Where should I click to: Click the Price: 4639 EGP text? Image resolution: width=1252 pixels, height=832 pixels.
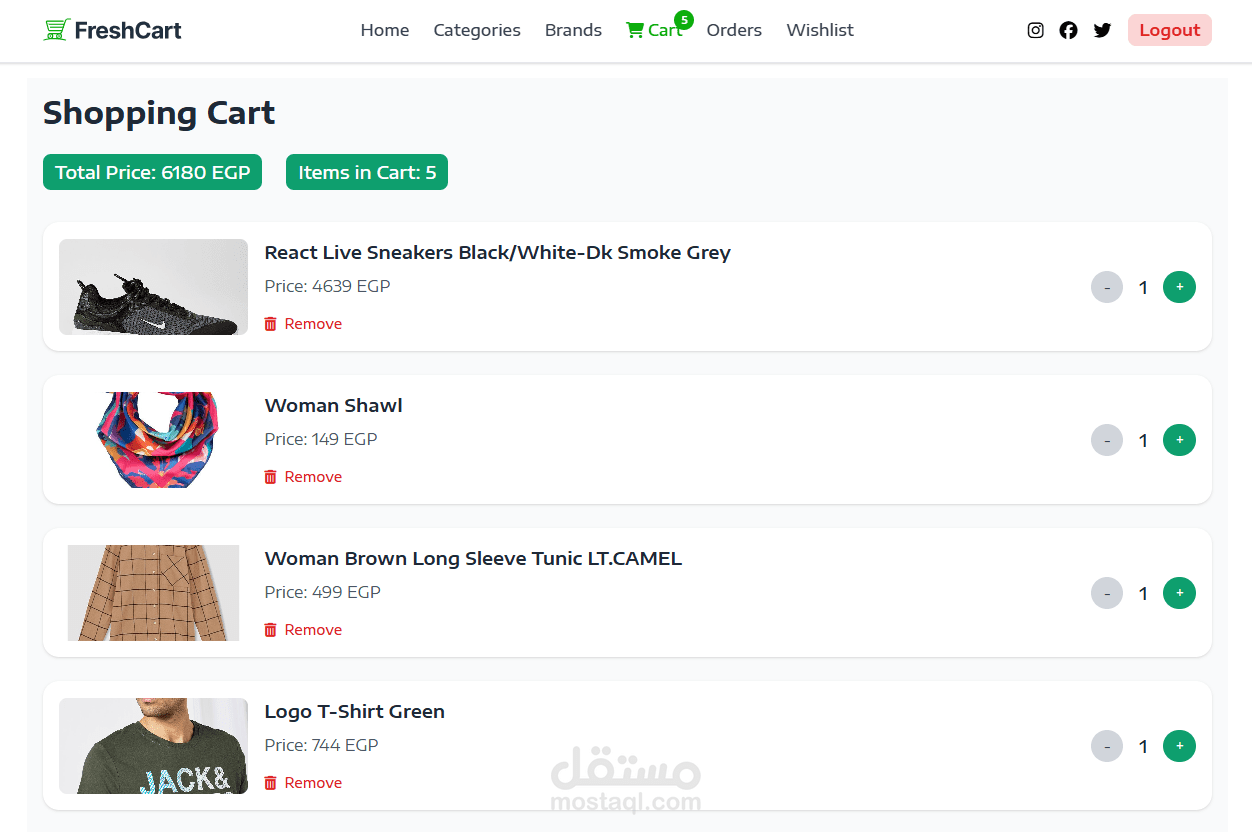point(327,286)
